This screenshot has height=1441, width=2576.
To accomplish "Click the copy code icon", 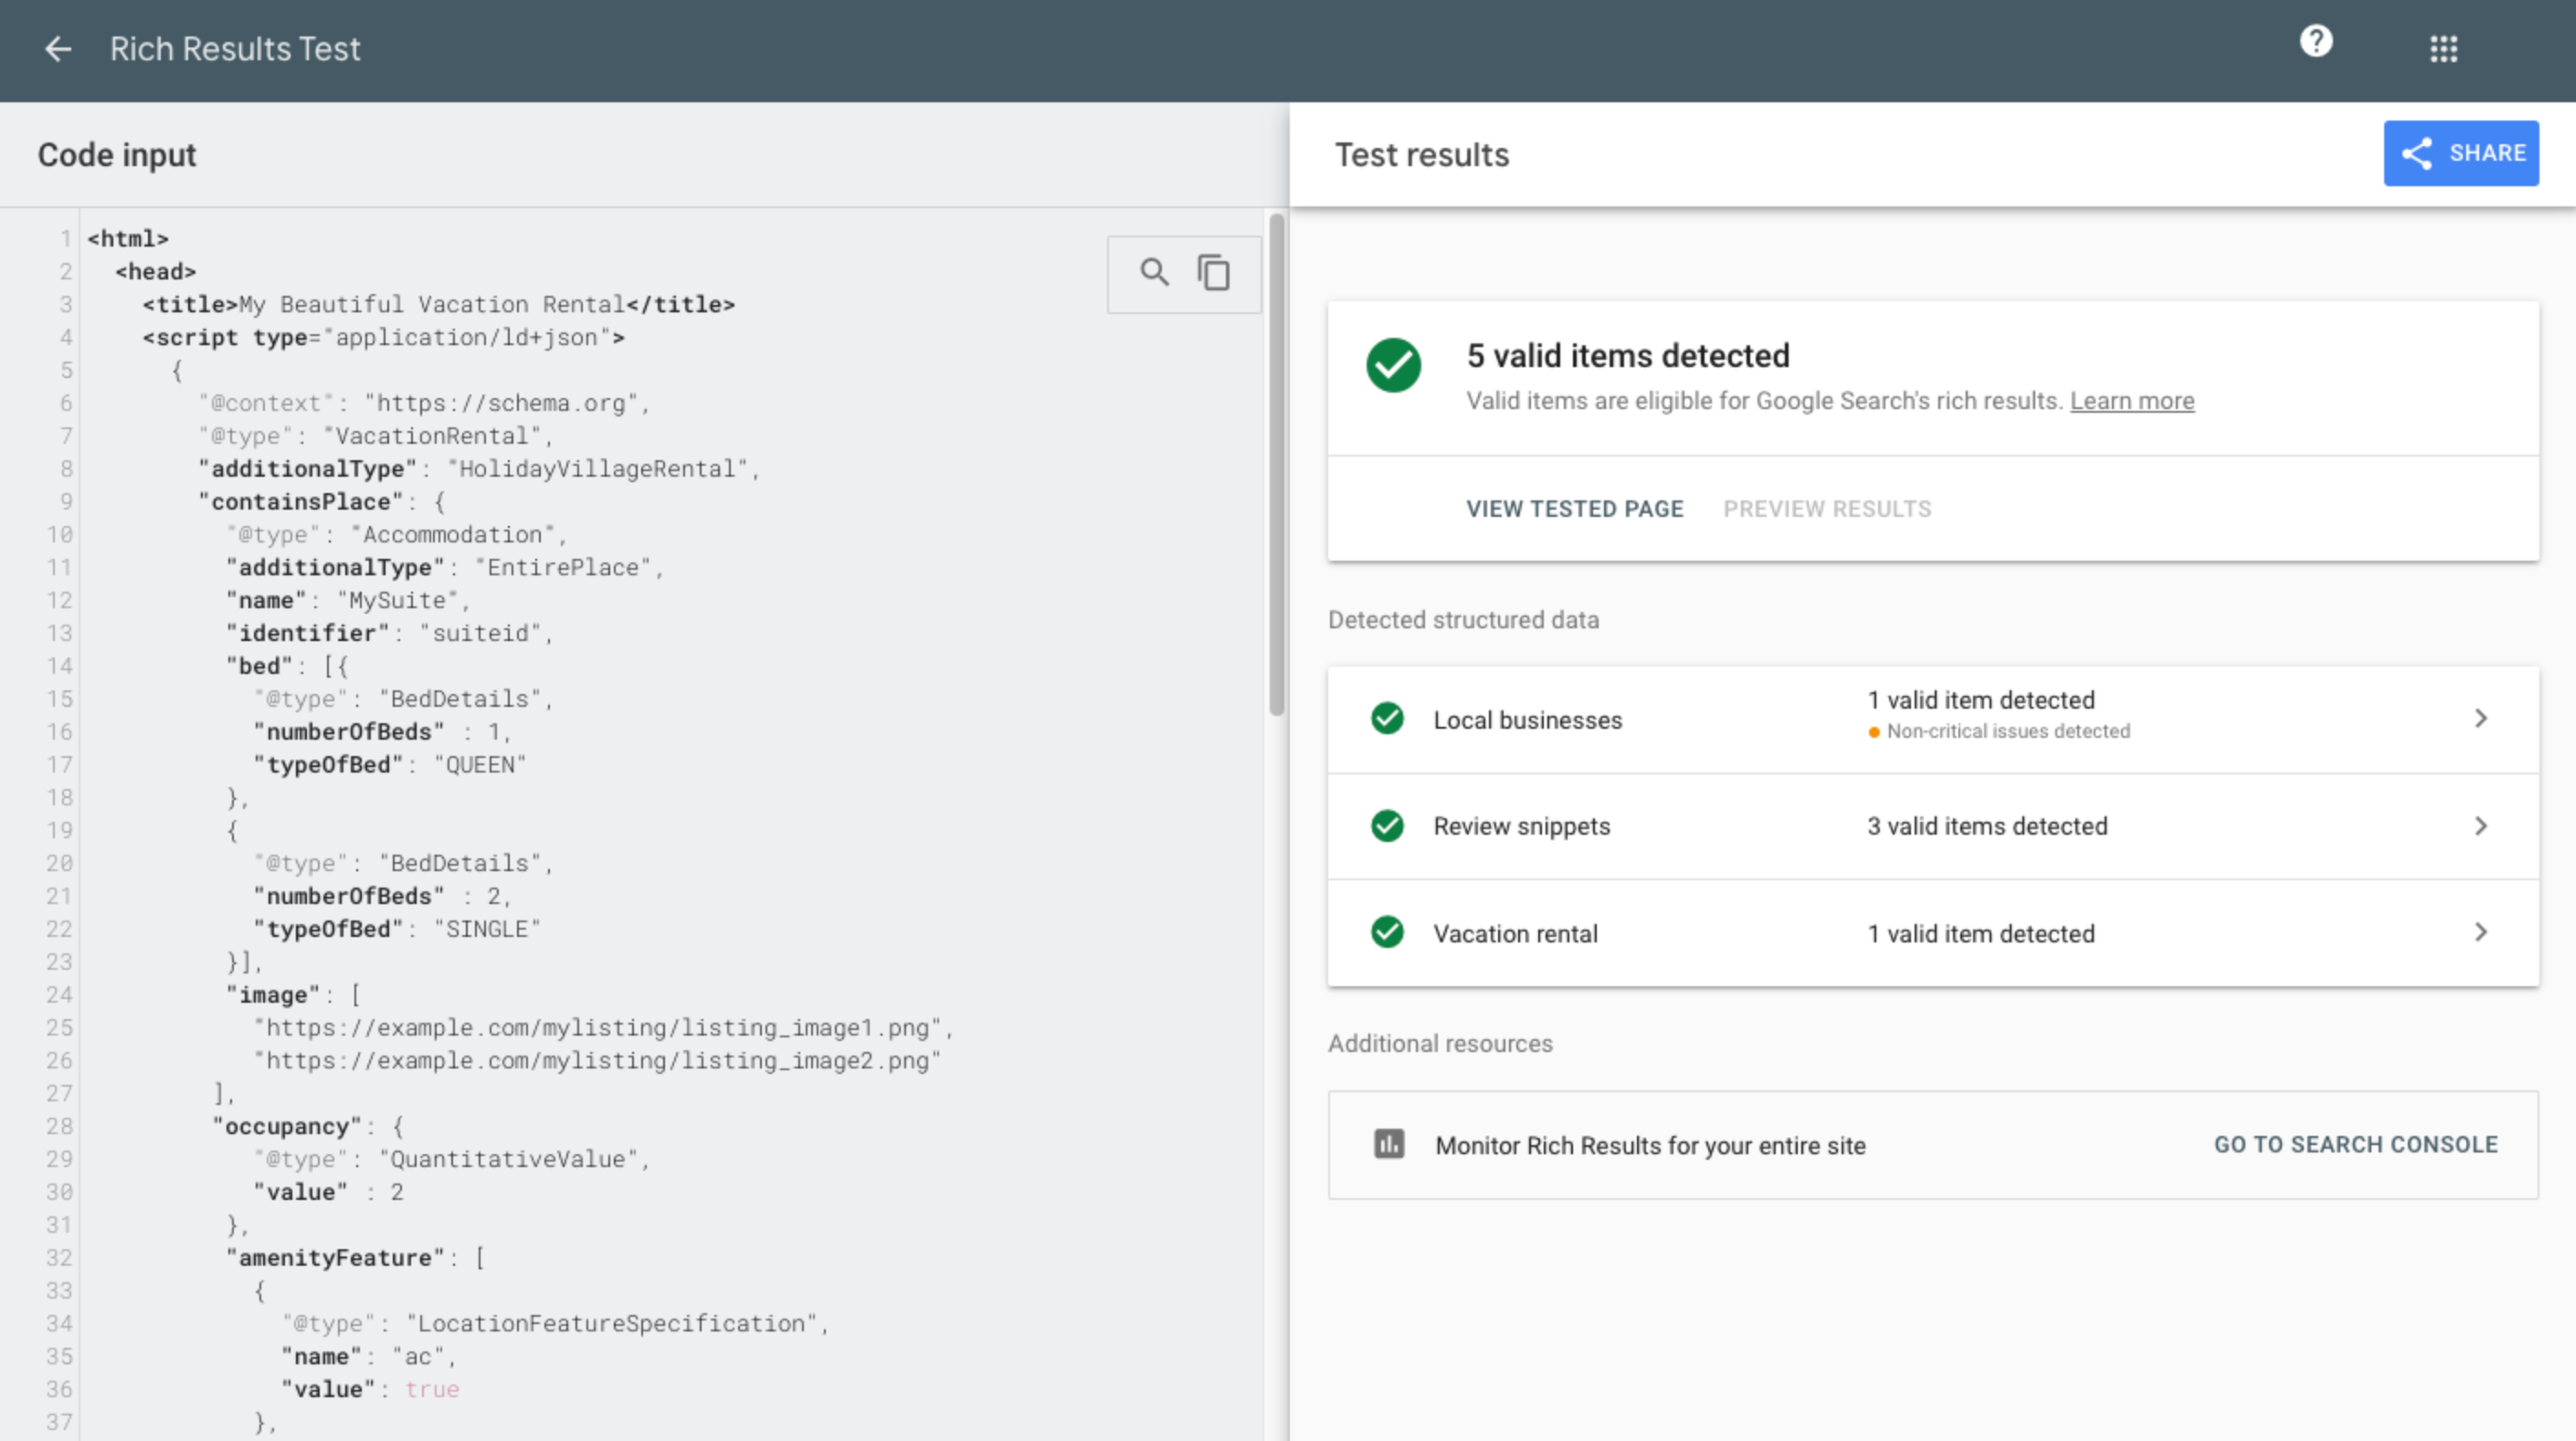I will [x=1214, y=270].
